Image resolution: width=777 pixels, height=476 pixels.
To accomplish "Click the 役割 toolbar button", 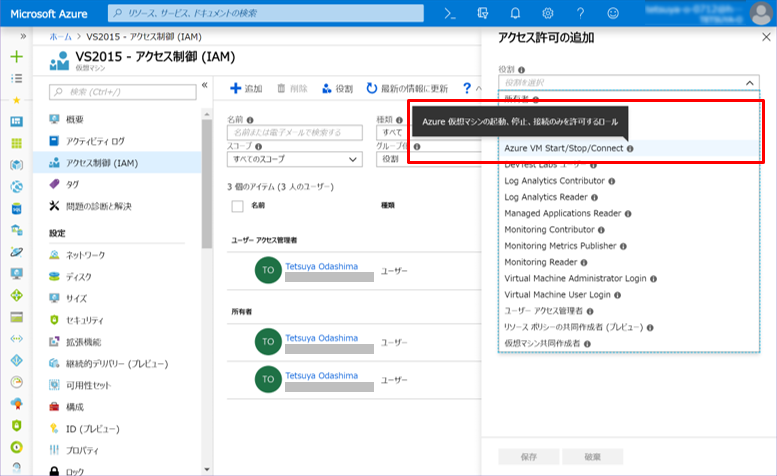I will (337, 89).
